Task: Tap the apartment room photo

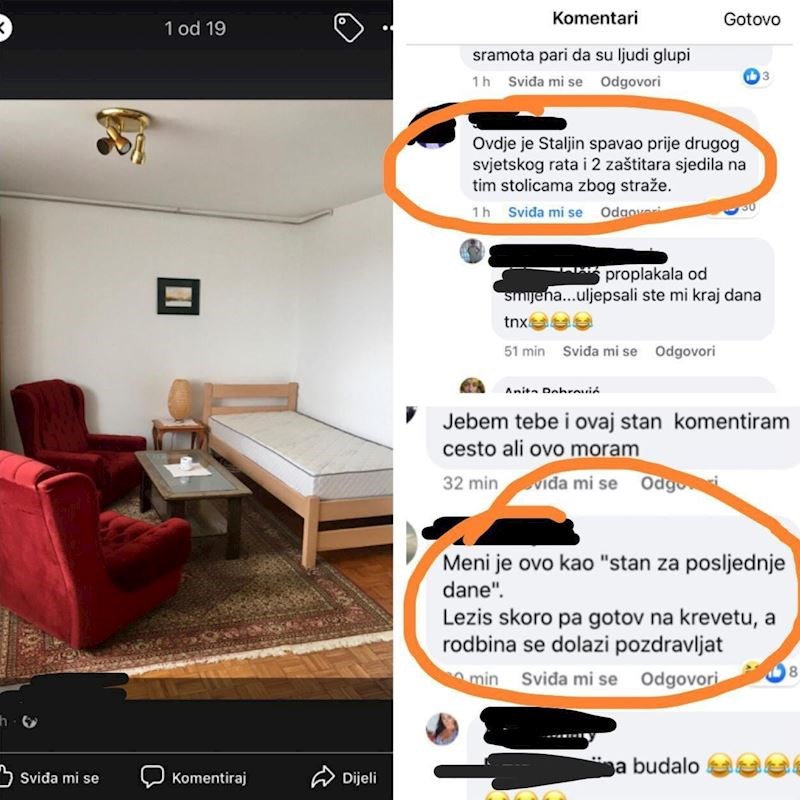Action: (196, 399)
